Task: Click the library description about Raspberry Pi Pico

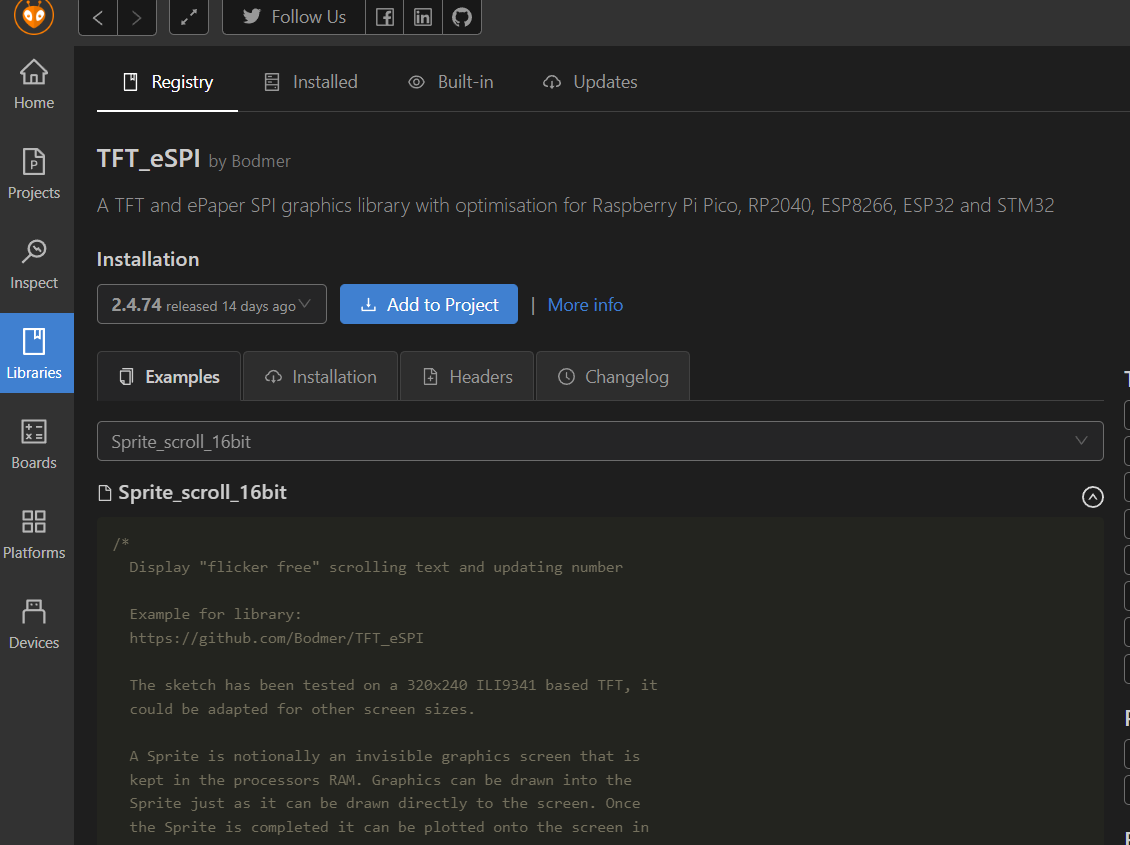Action: pyautogui.click(x=575, y=205)
